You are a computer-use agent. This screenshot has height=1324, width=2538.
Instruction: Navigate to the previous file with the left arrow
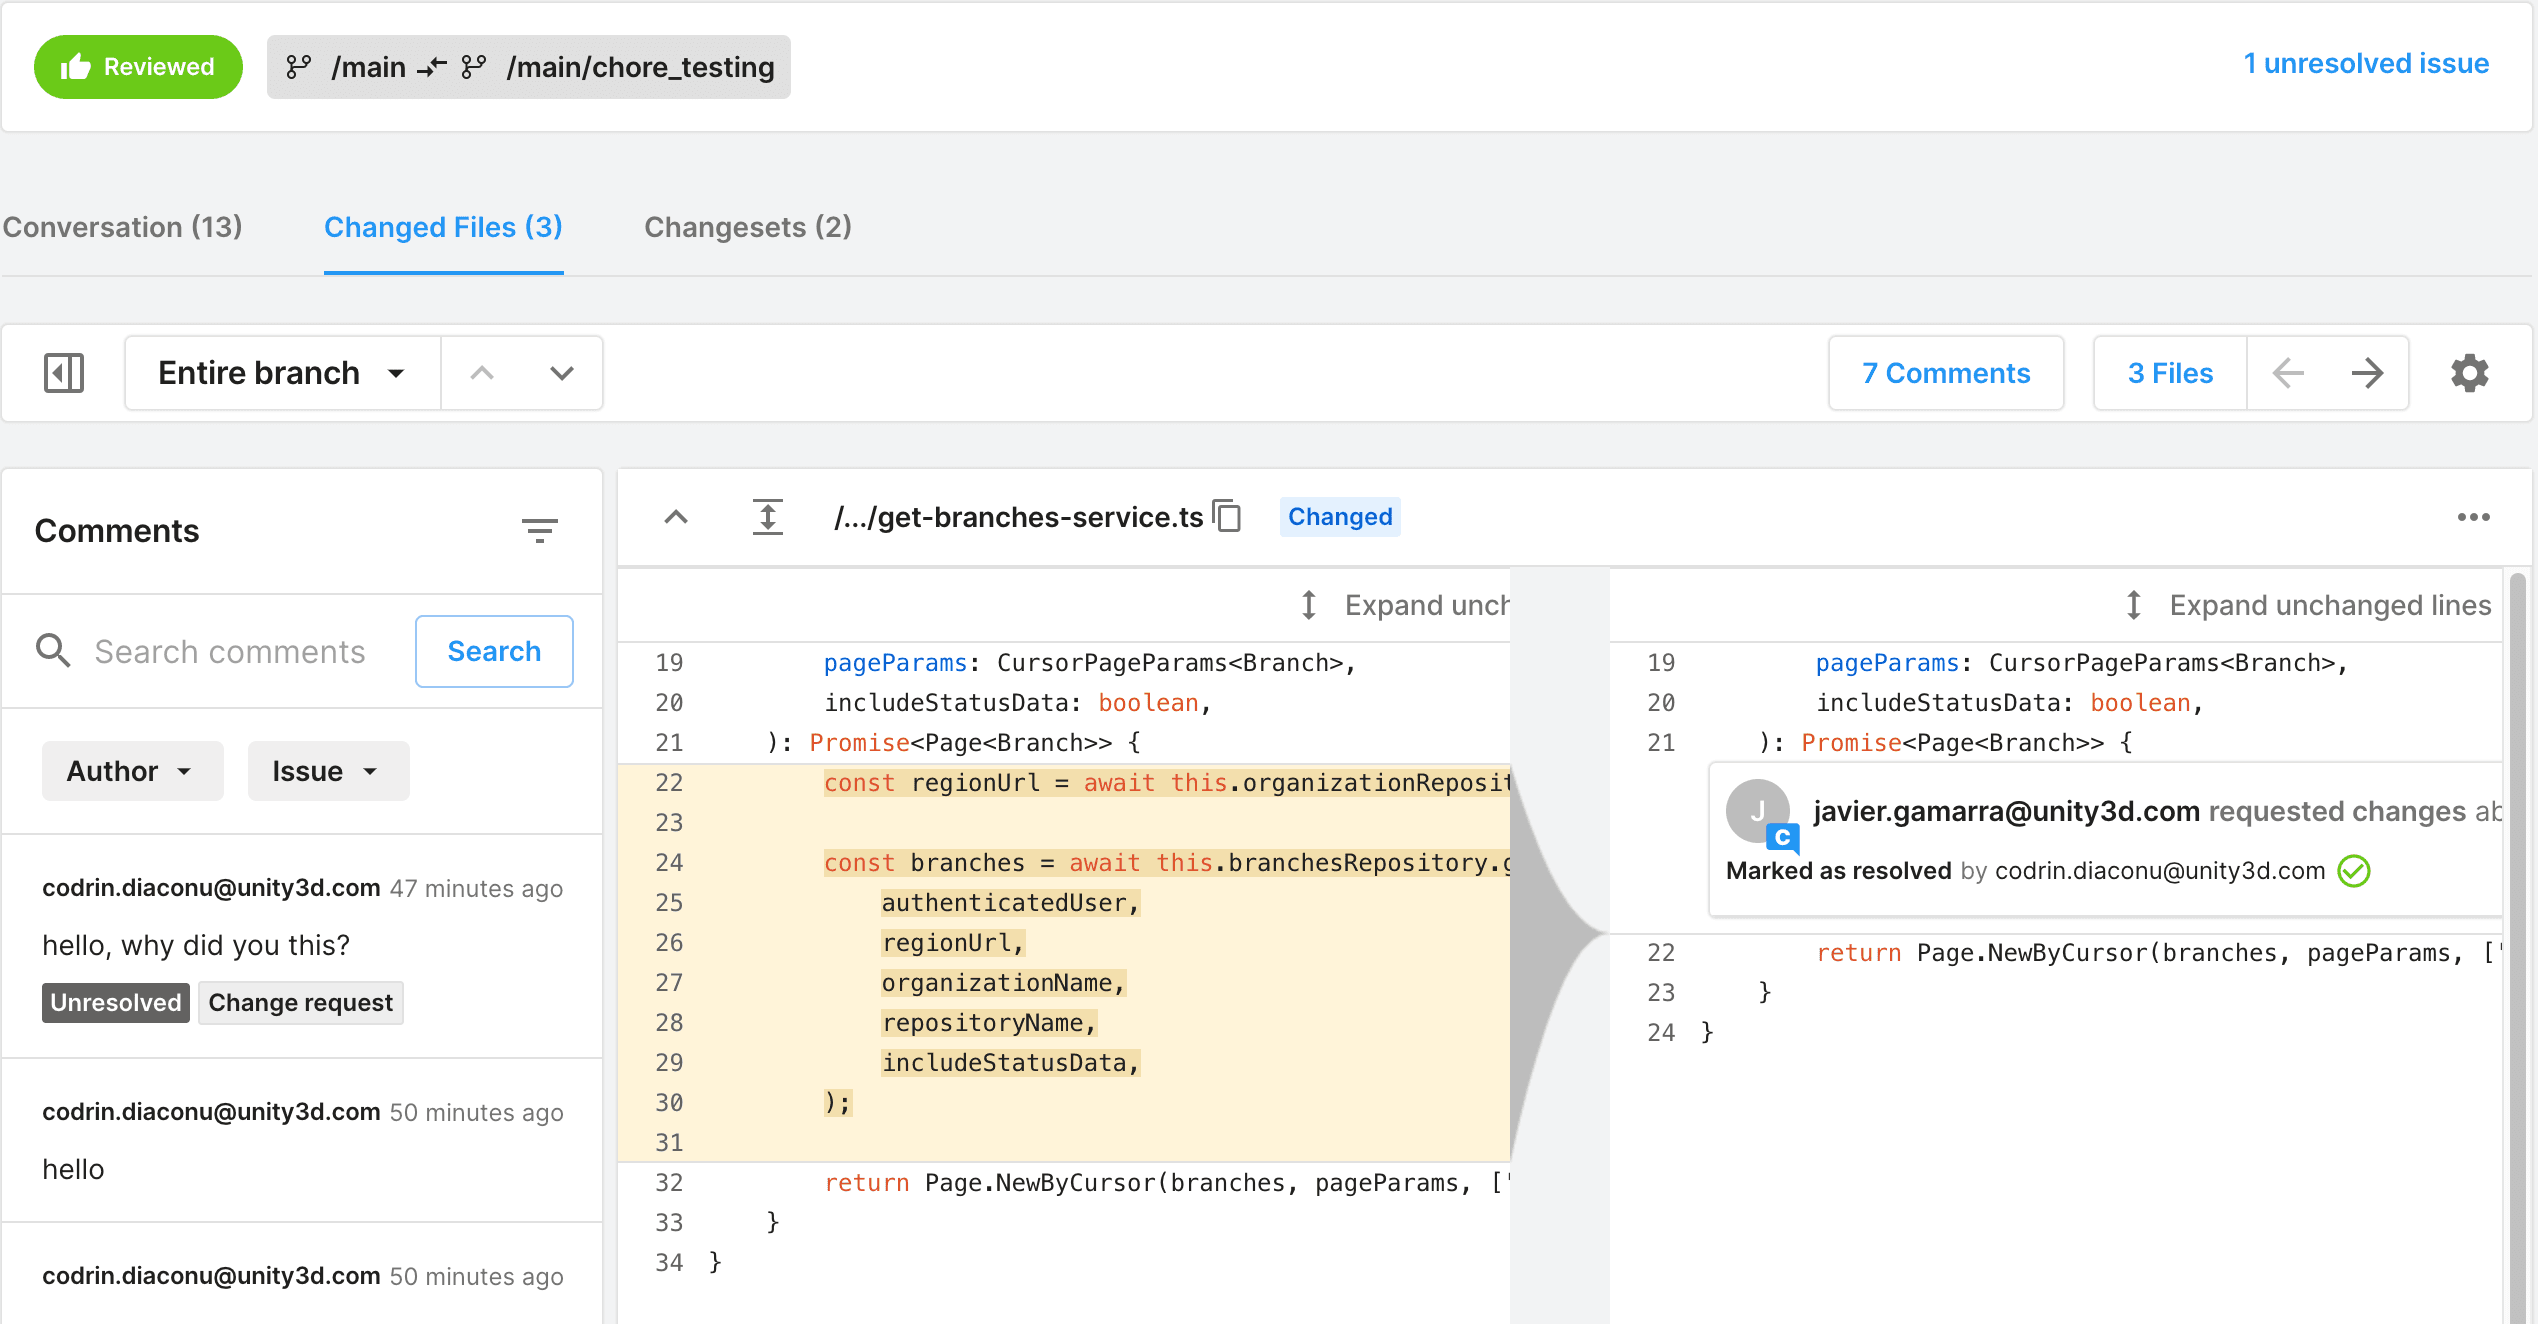point(2288,373)
